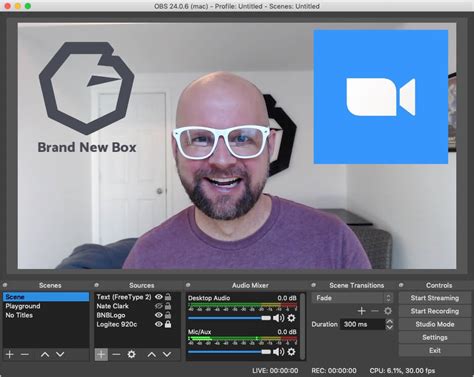Show the hidden Nate Clark source
The width and height of the screenshot is (474, 377).
pyautogui.click(x=159, y=306)
